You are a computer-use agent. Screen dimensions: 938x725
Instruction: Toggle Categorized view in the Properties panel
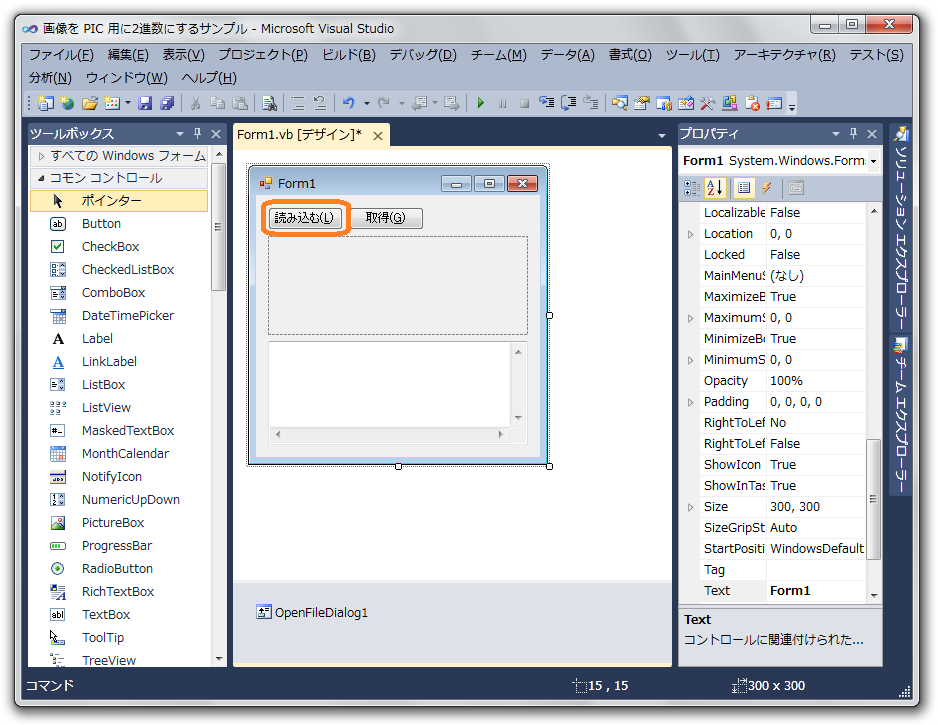pyautogui.click(x=692, y=188)
